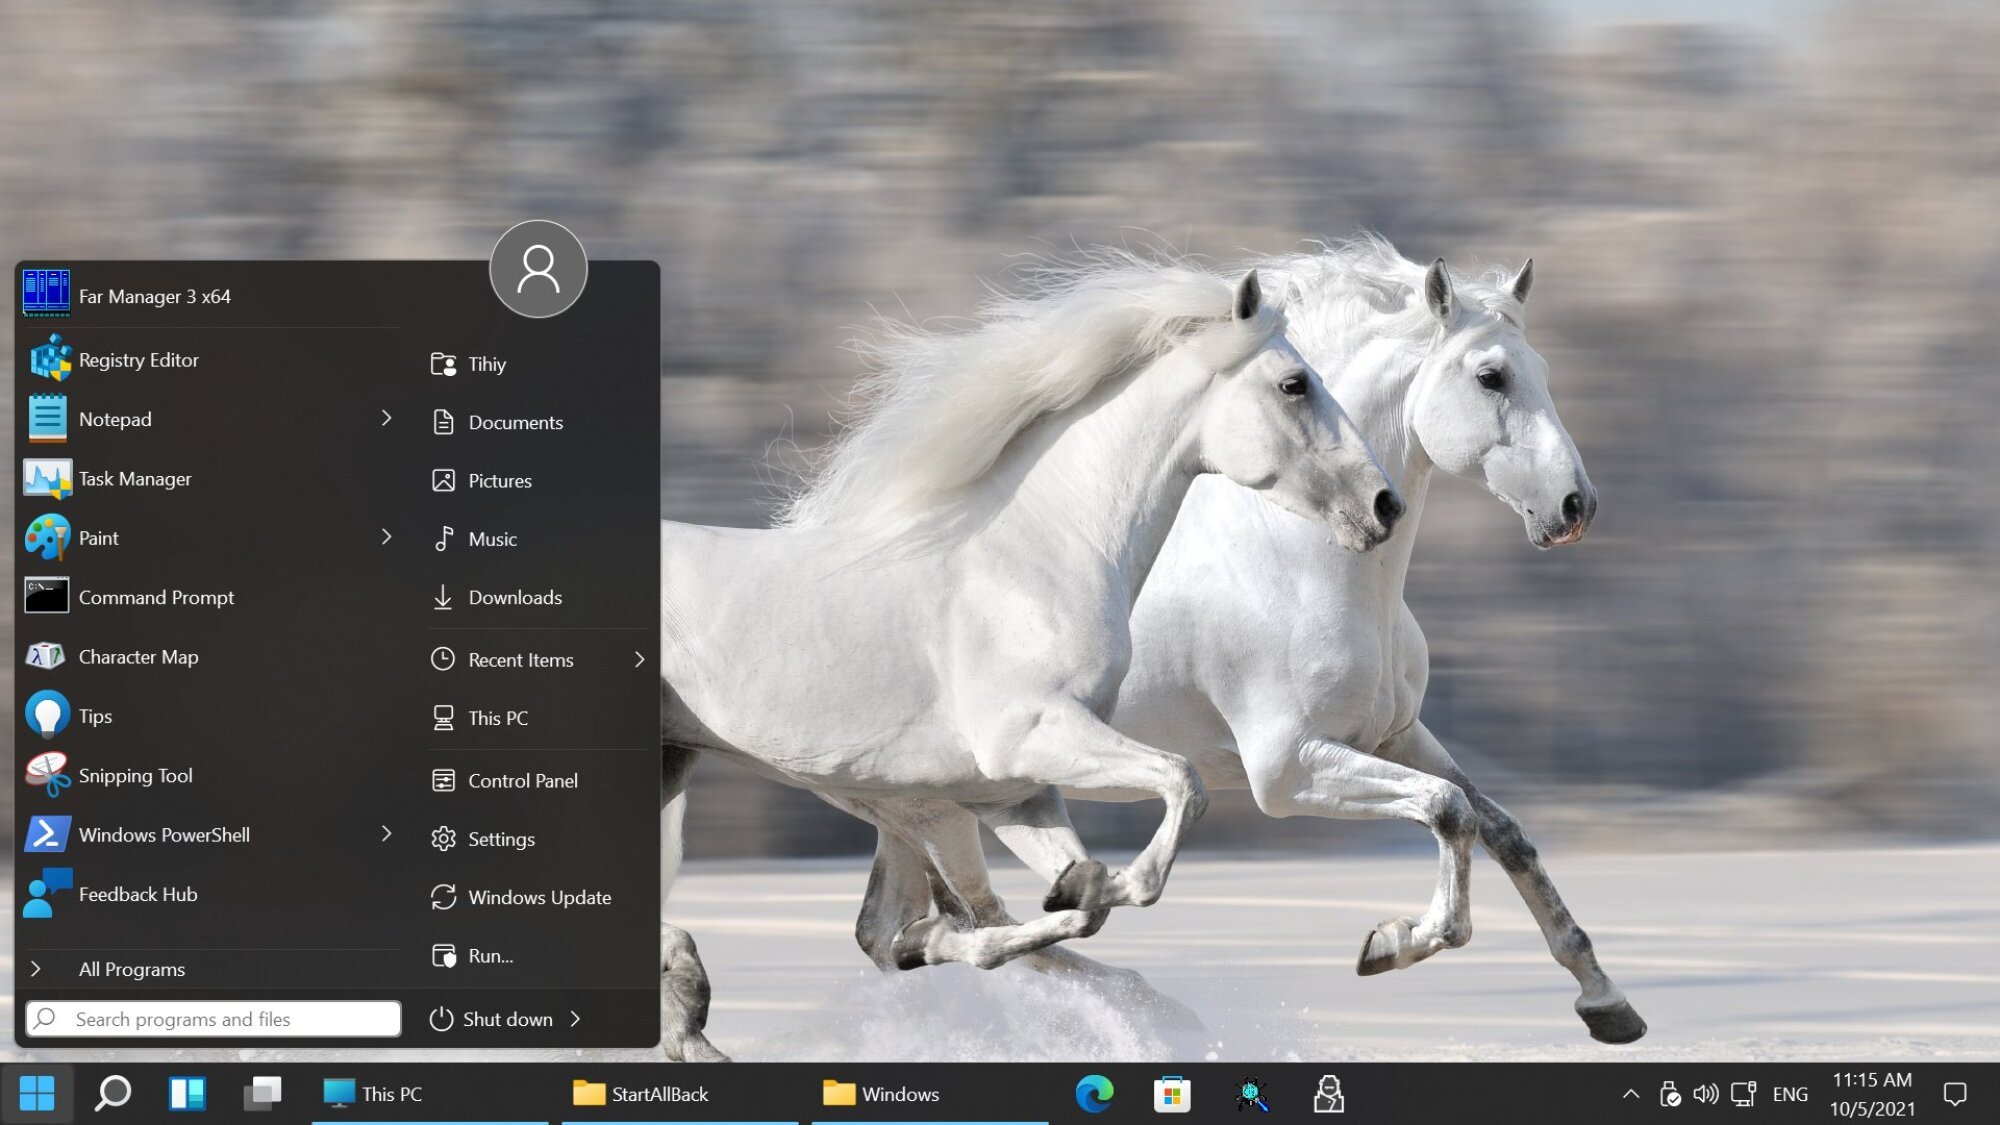
Task: Click Shut down button
Action: click(x=508, y=1018)
